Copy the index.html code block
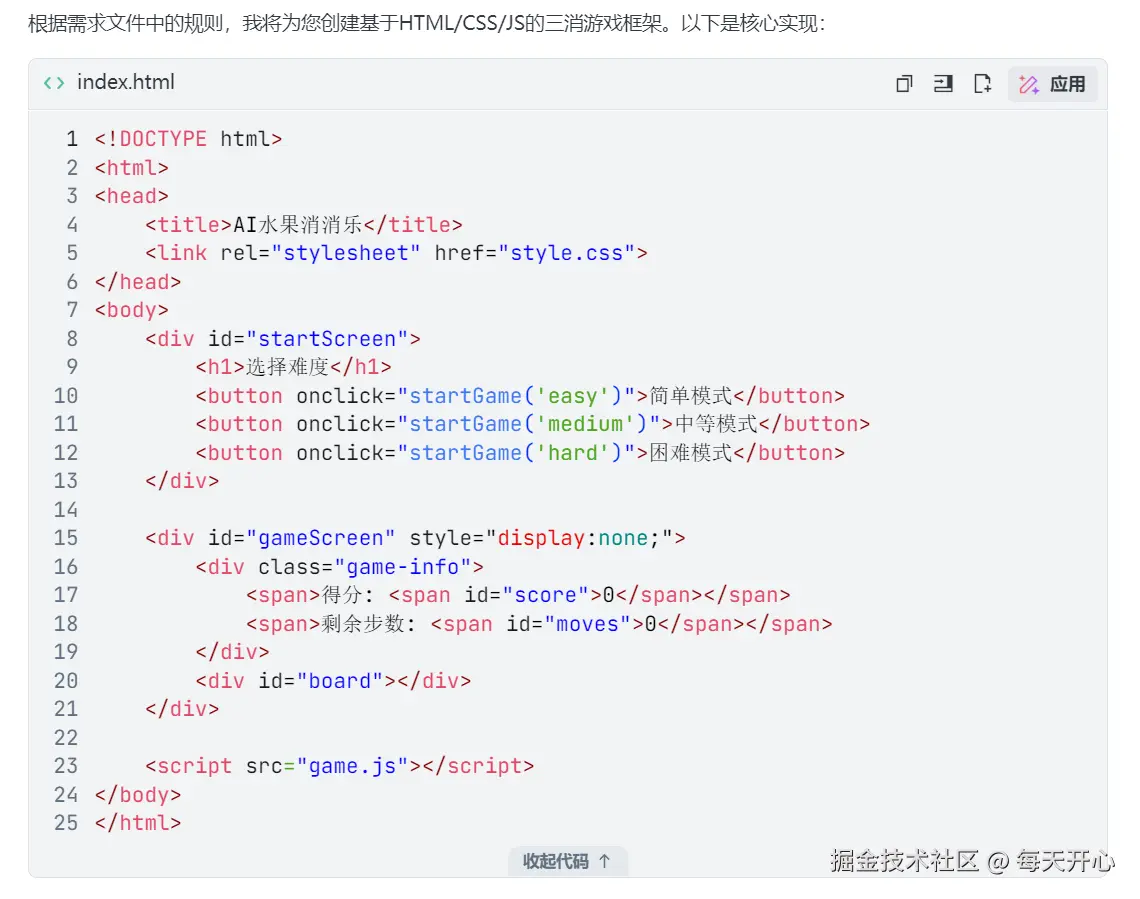 click(904, 84)
